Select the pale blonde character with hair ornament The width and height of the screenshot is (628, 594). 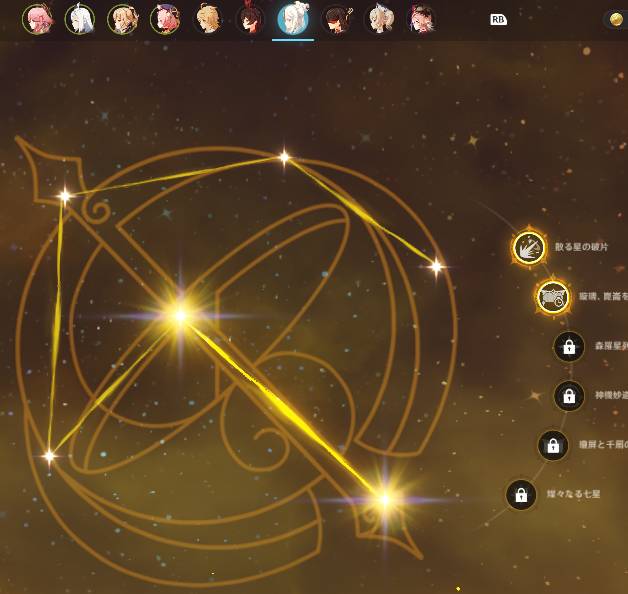tap(379, 19)
